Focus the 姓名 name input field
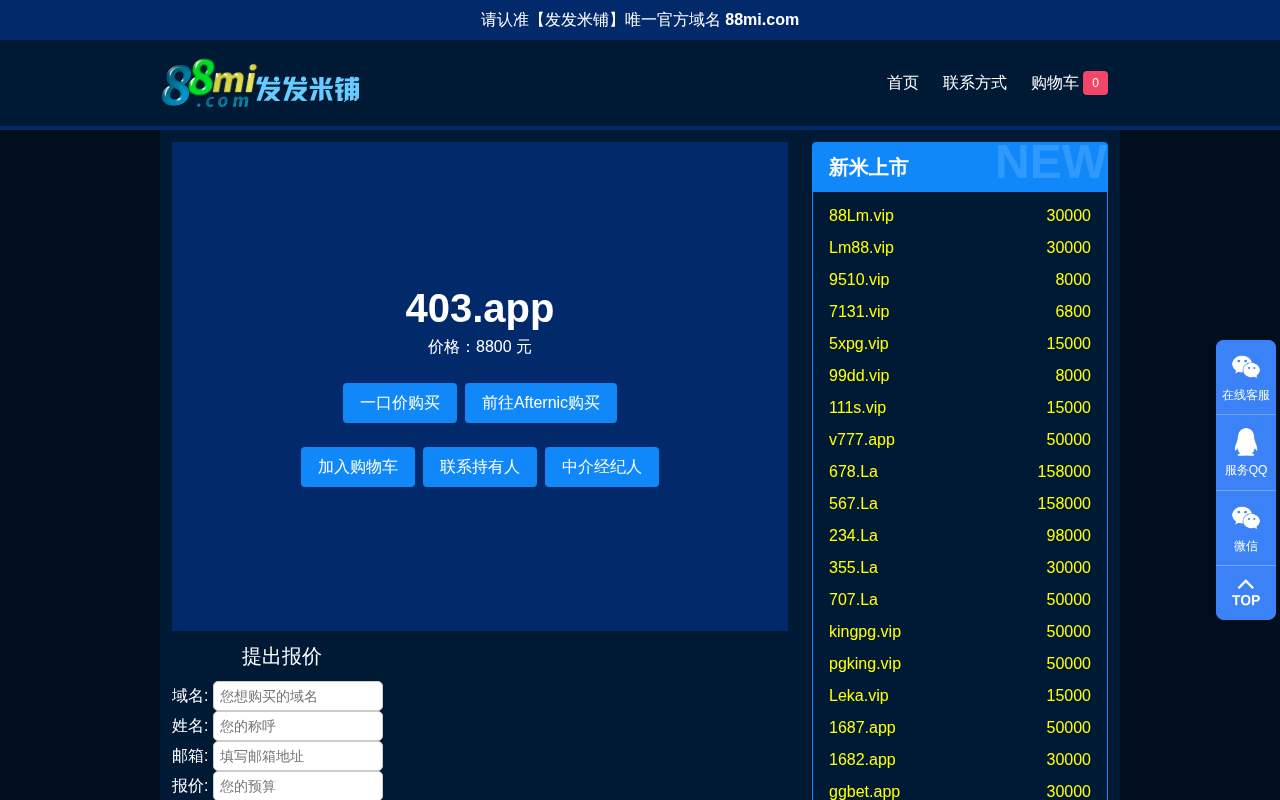The width and height of the screenshot is (1280, 800). 298,726
